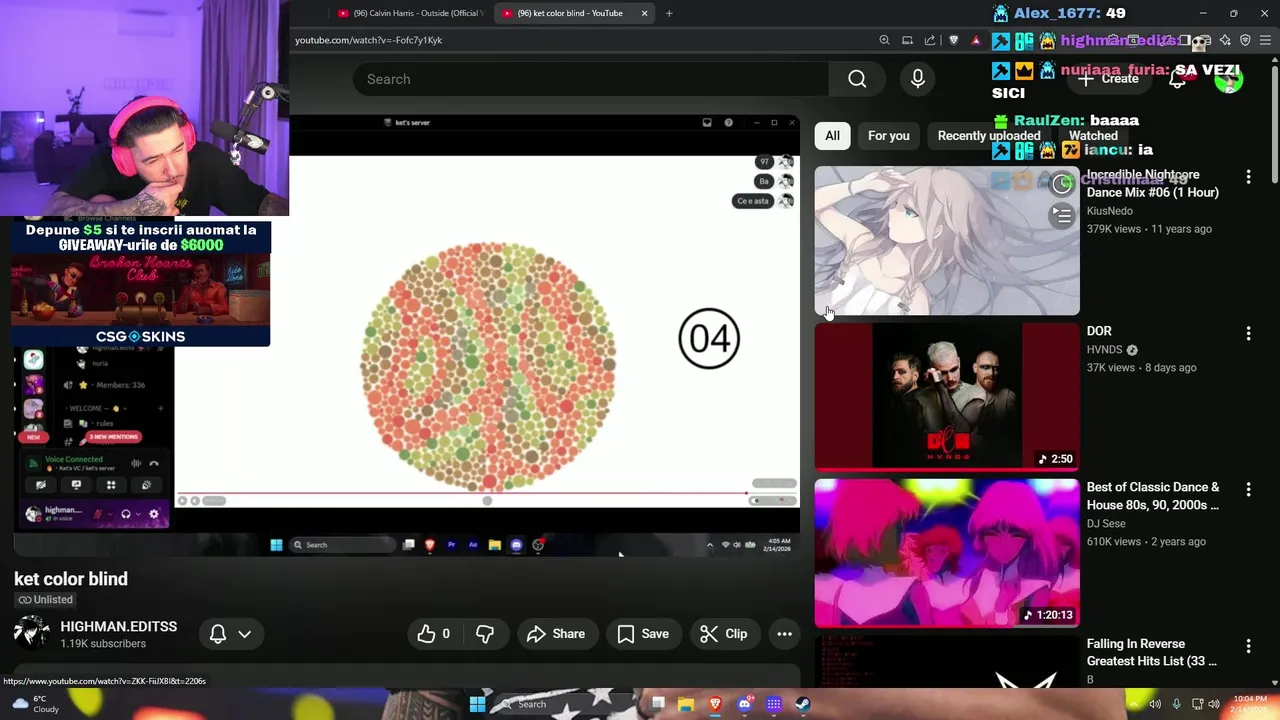Open Discord from the taskbar

coord(744,704)
